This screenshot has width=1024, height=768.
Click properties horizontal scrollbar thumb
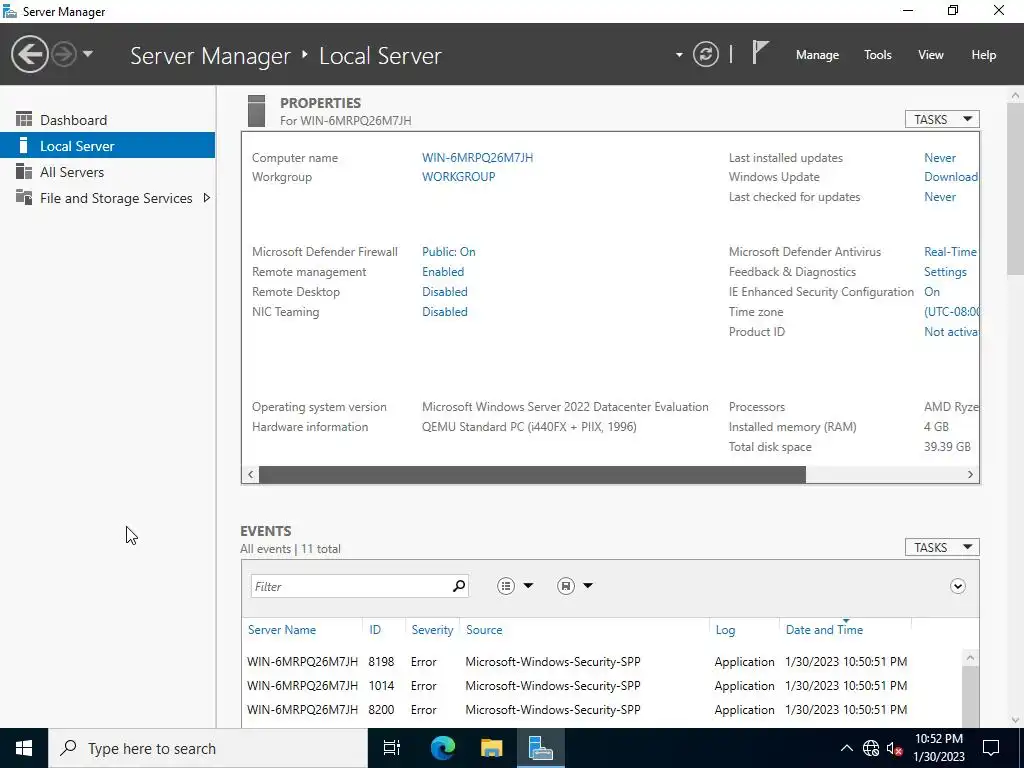pyautogui.click(x=532, y=475)
